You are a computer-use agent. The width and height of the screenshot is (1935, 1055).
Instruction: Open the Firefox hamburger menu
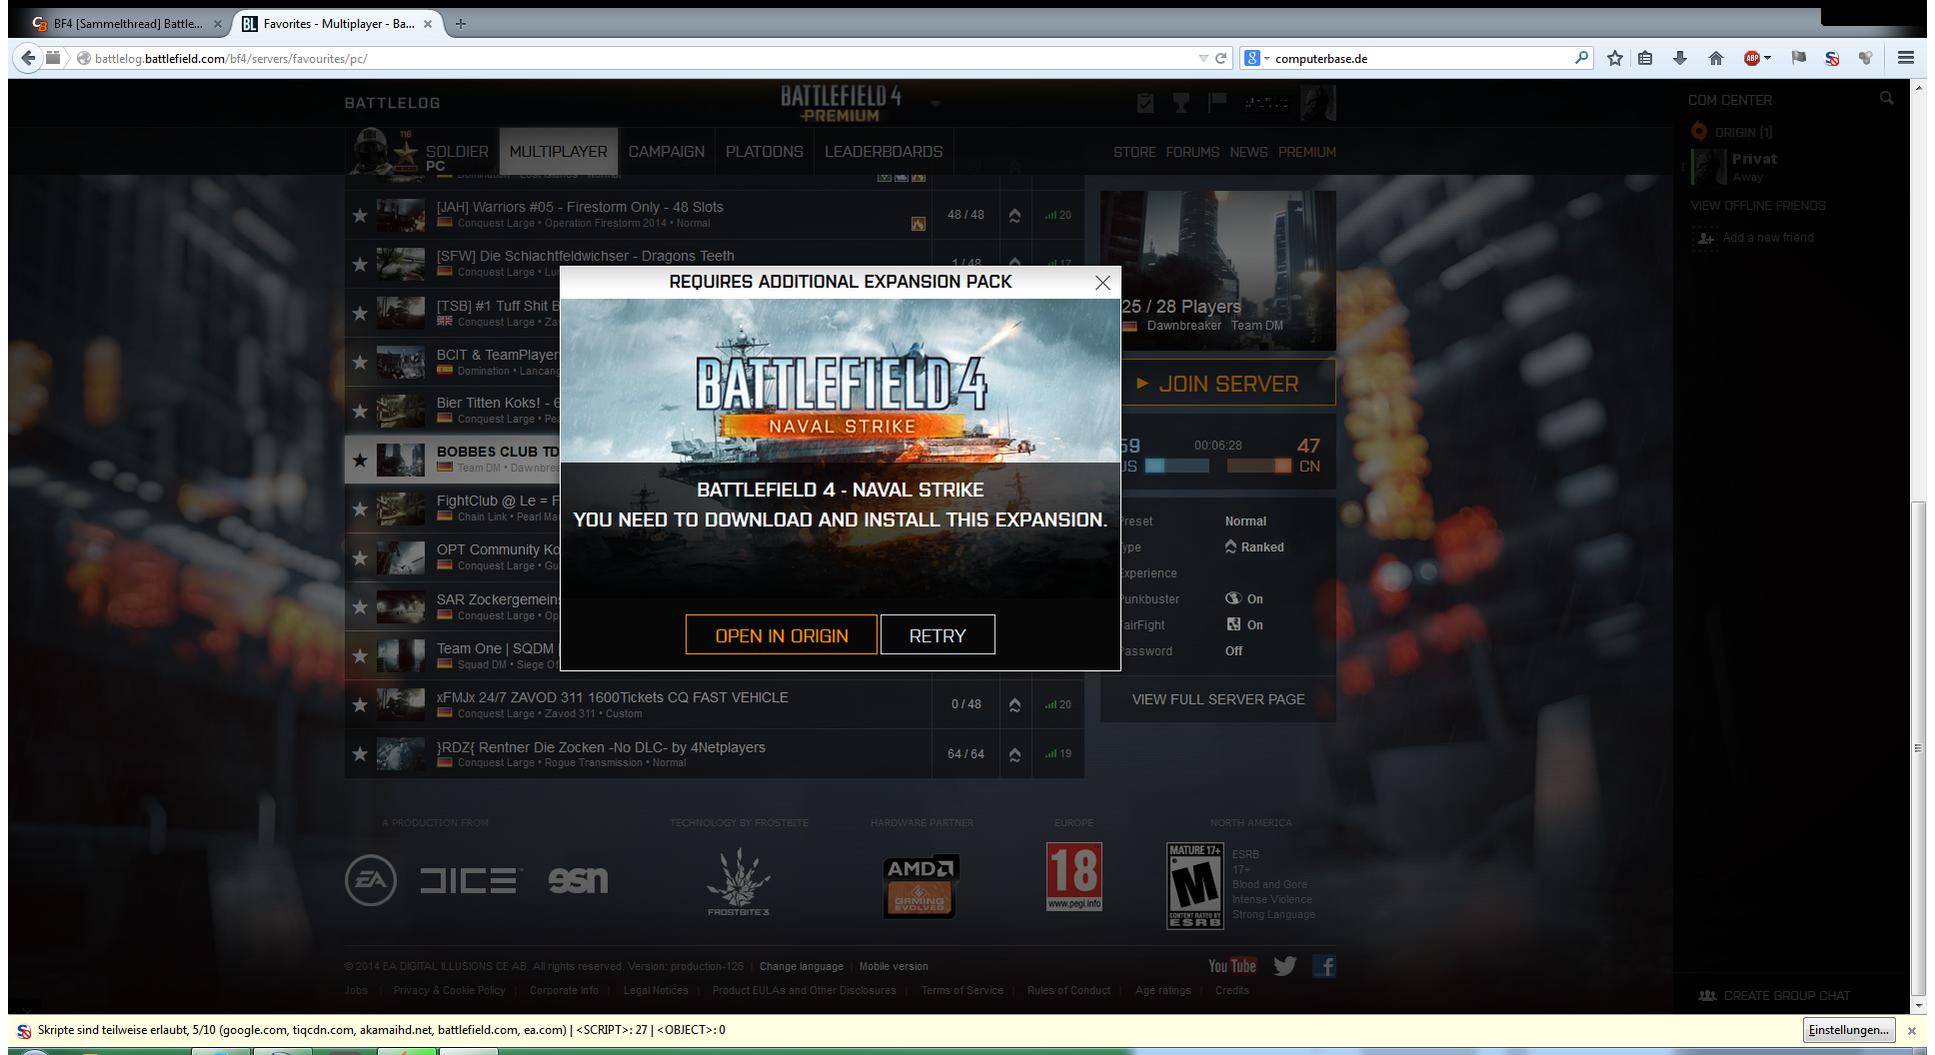[1905, 58]
